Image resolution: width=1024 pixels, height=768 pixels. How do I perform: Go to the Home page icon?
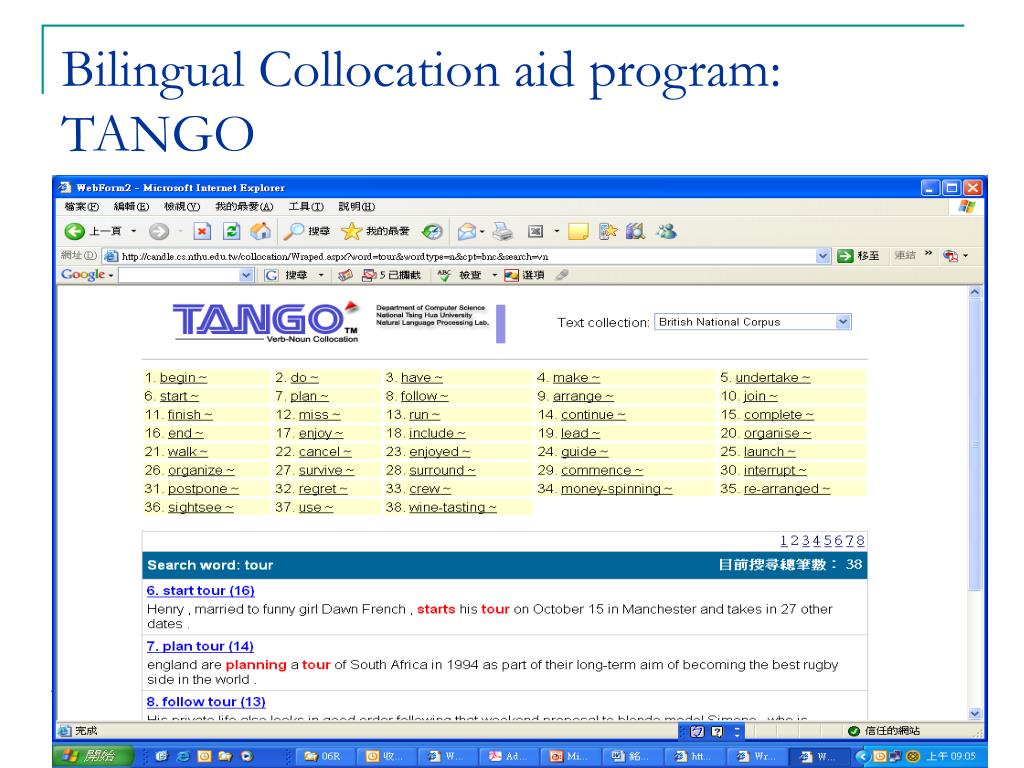(x=260, y=231)
